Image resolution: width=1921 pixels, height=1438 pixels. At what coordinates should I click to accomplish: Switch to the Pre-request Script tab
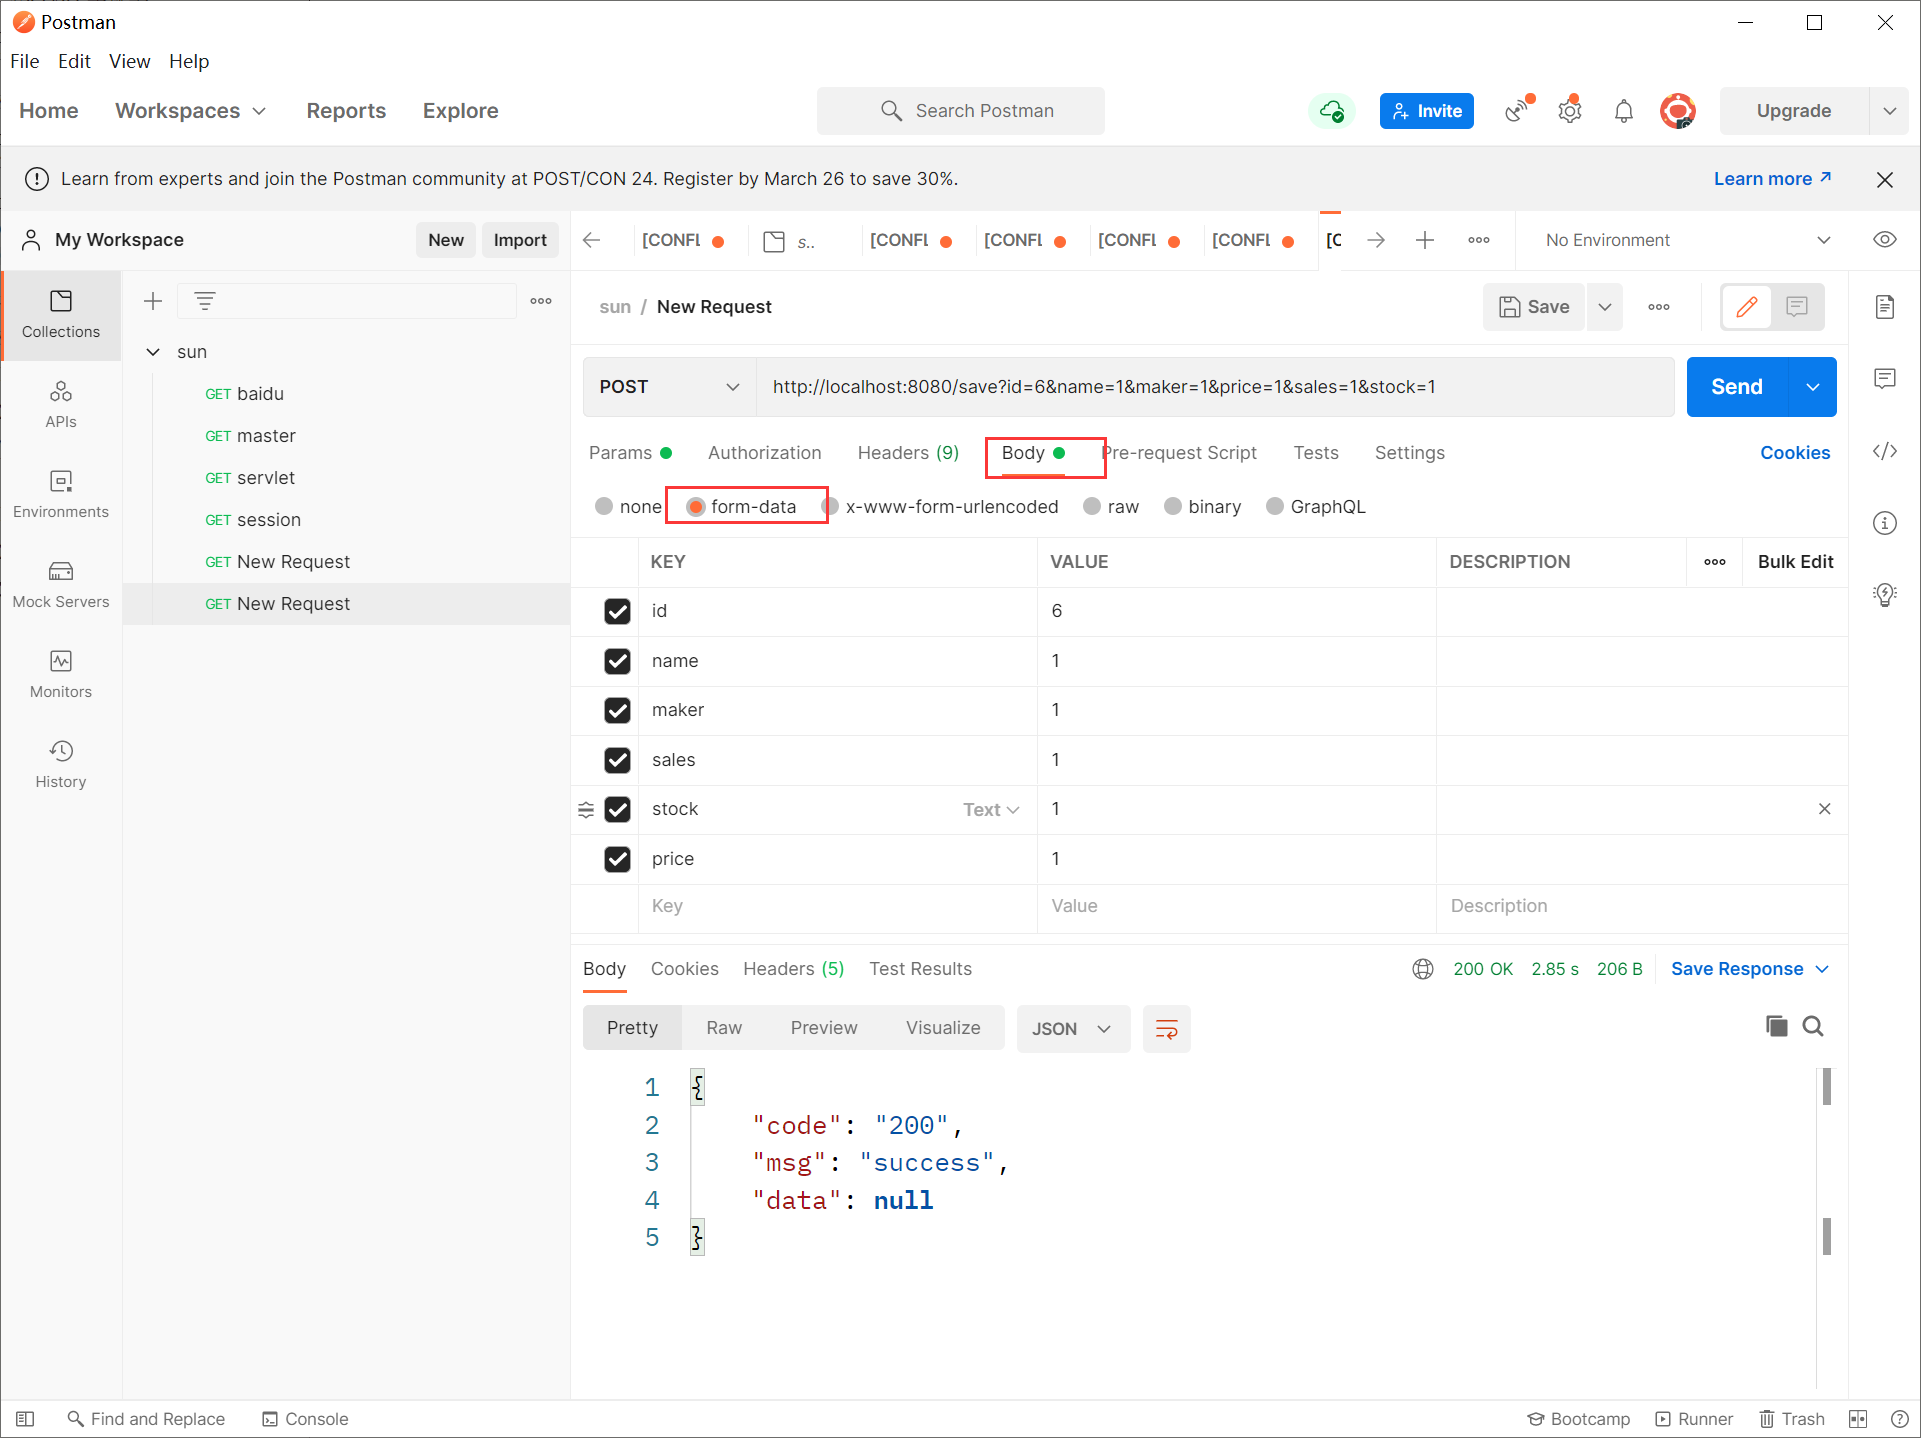tap(1179, 452)
